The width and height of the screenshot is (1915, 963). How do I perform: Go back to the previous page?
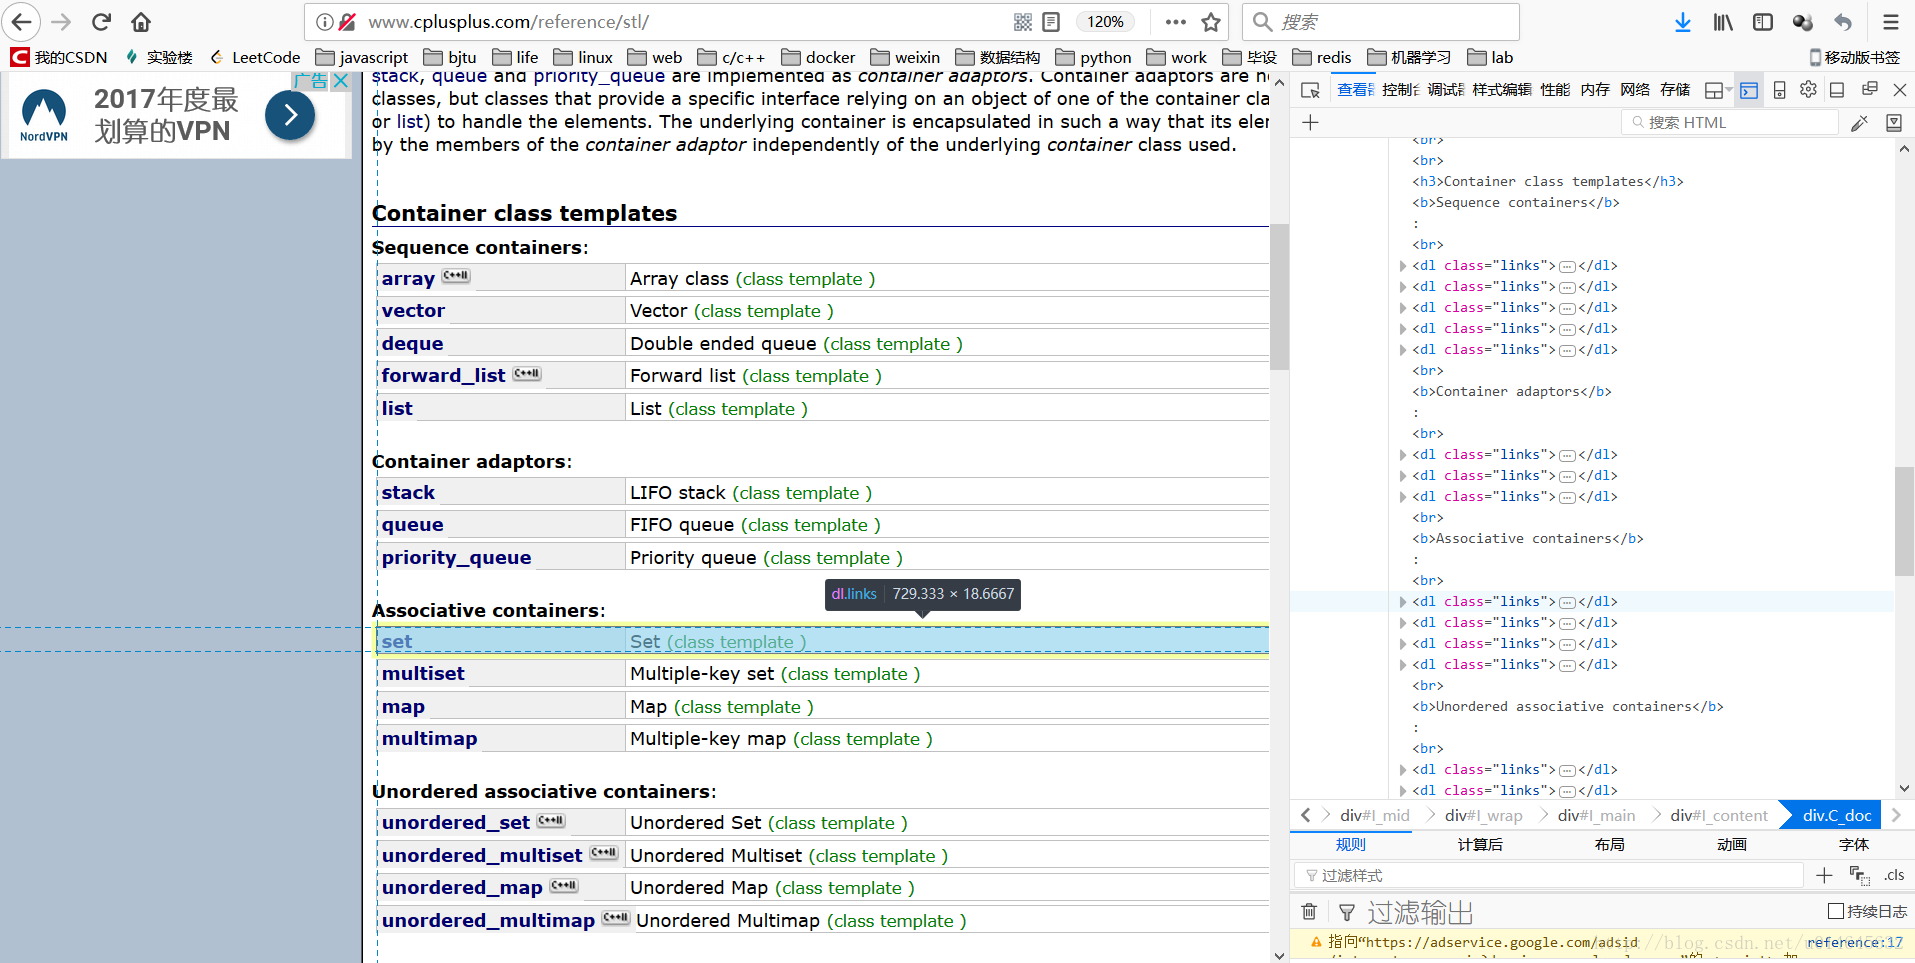22,22
